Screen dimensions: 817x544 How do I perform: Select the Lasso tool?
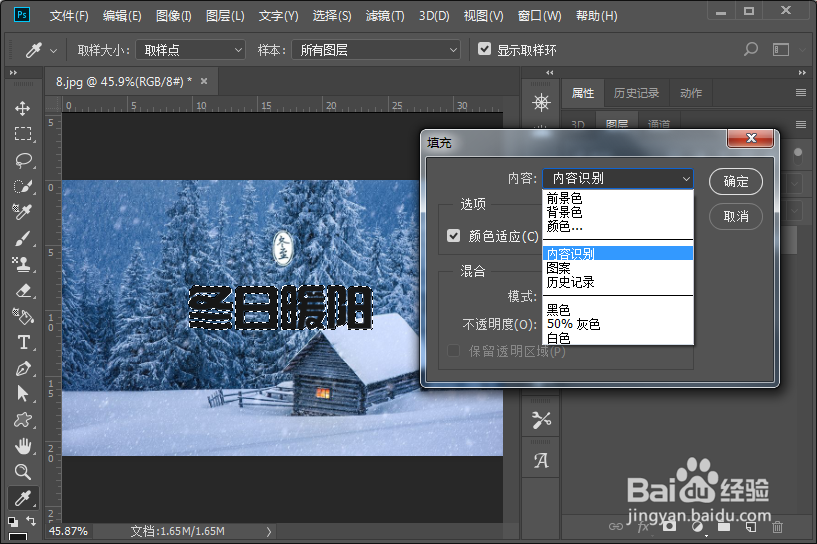click(x=22, y=160)
